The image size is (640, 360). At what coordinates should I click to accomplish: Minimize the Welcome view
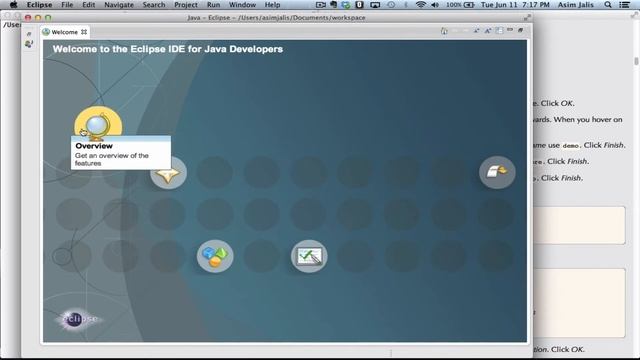tap(510, 30)
